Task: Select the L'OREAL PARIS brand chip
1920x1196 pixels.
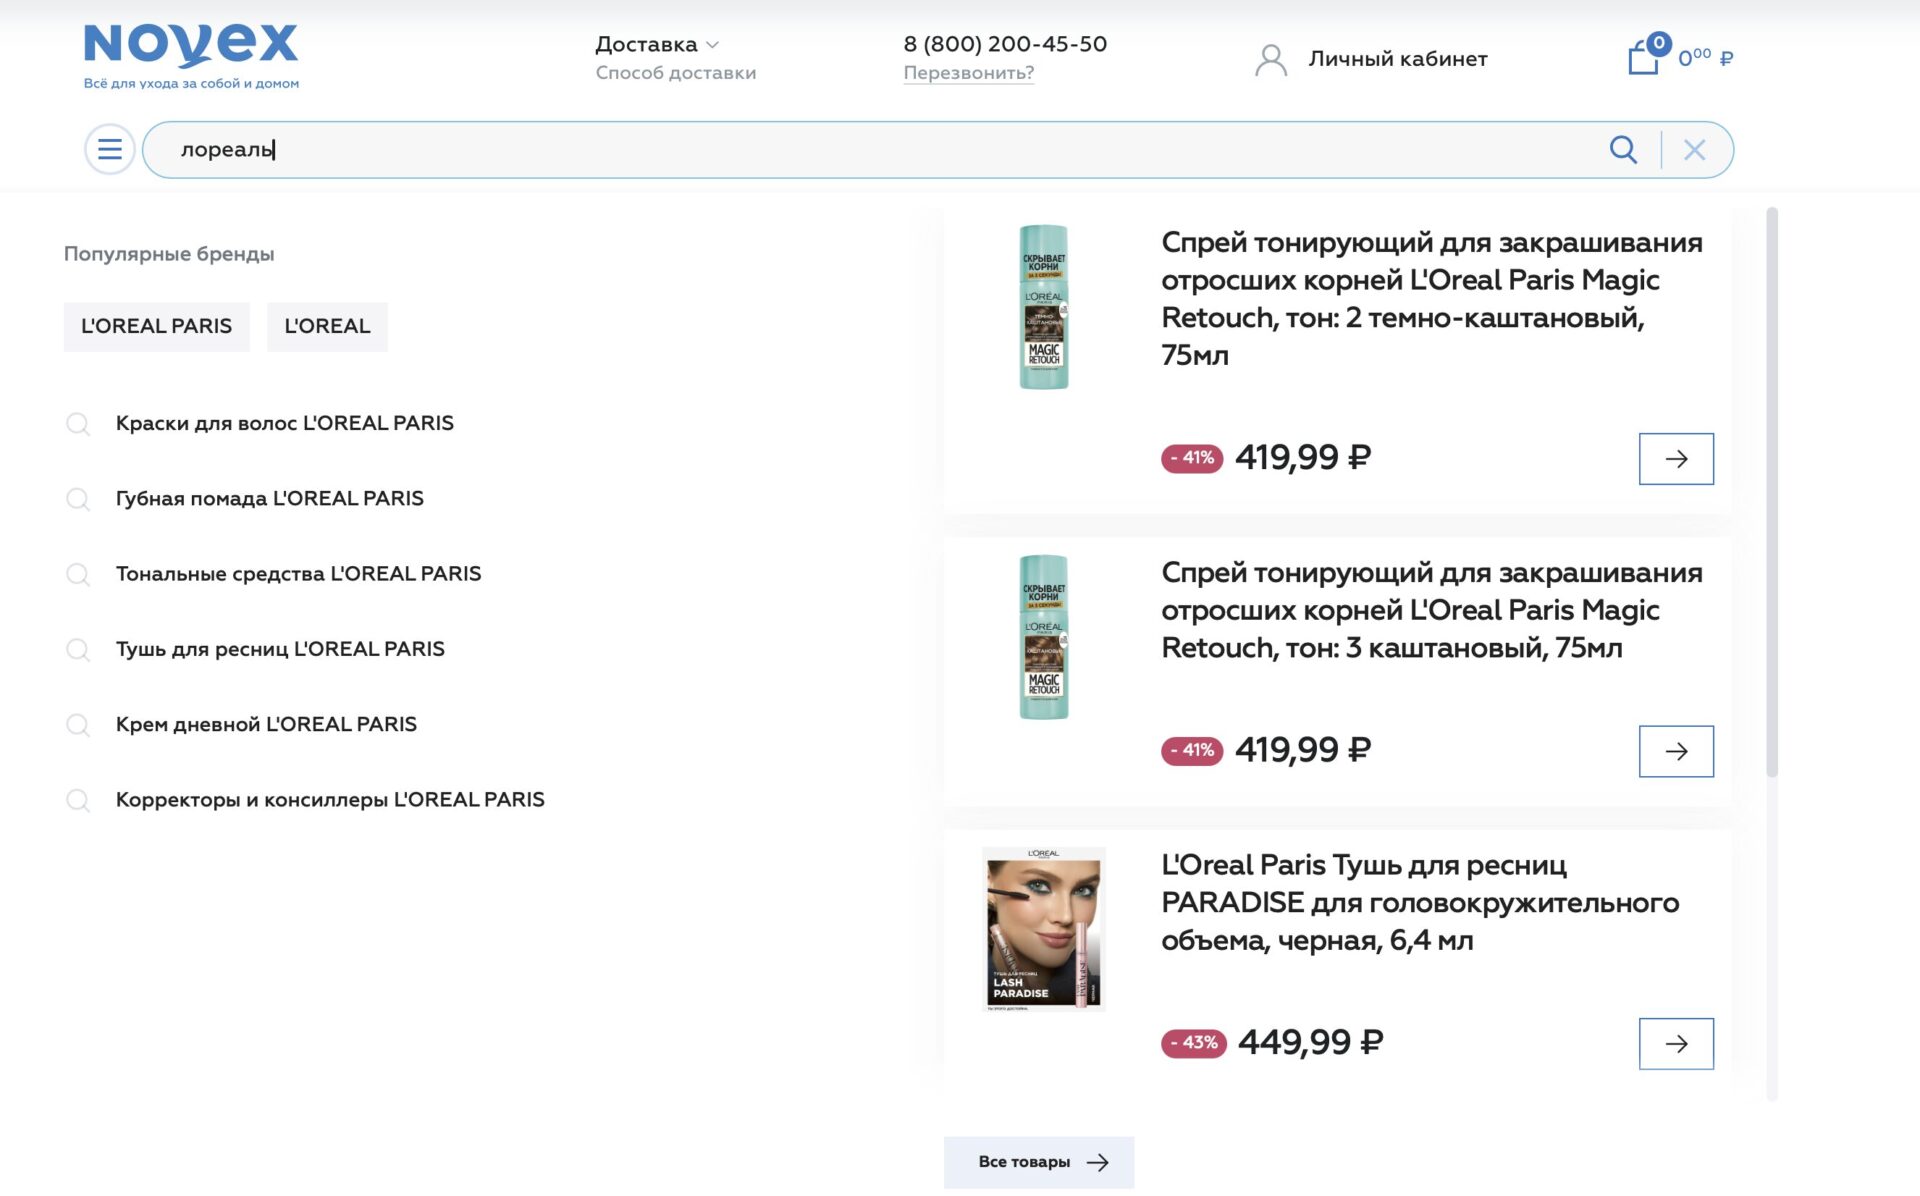Action: 157,327
